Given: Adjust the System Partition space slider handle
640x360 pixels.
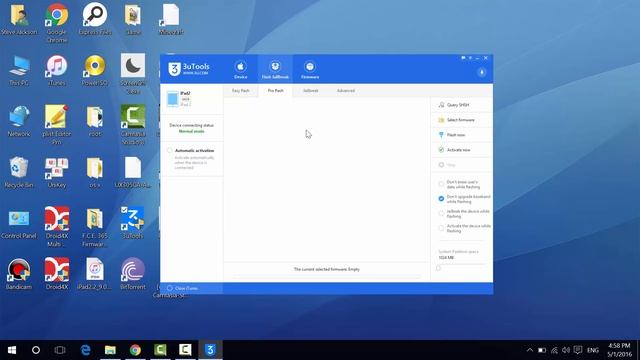Looking at the screenshot, I should 438,268.
